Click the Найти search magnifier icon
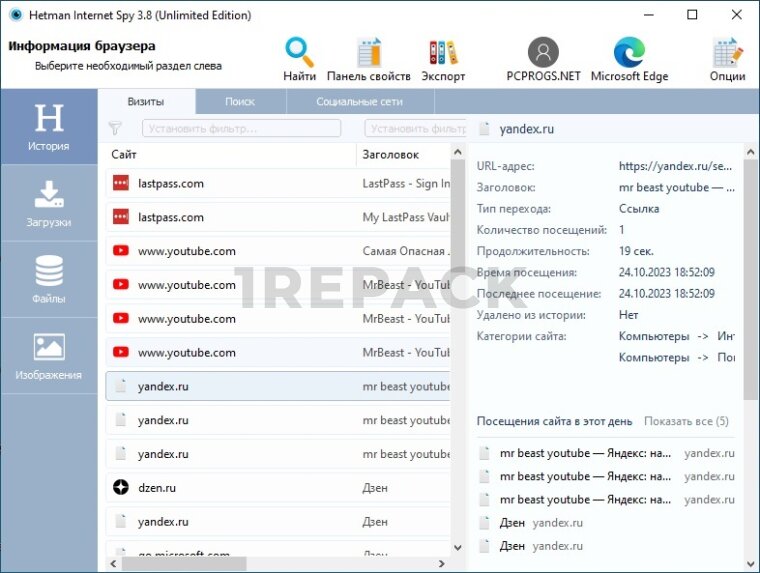 point(299,52)
